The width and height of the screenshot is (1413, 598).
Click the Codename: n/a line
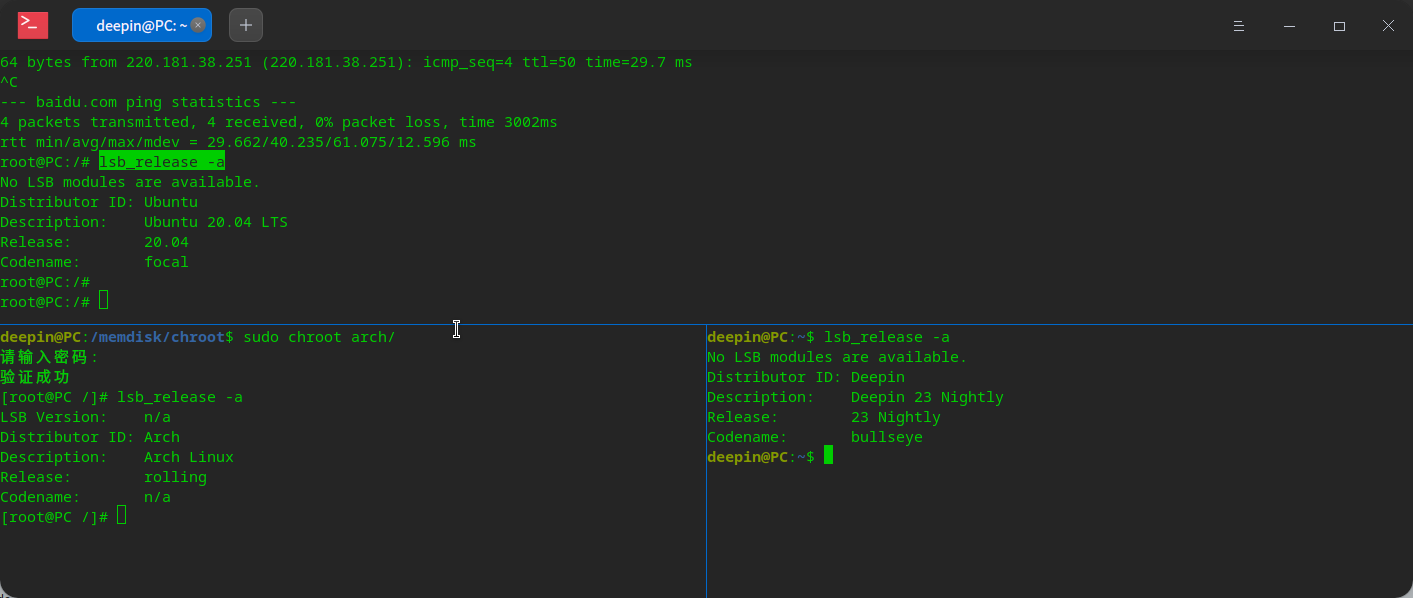tap(85, 497)
